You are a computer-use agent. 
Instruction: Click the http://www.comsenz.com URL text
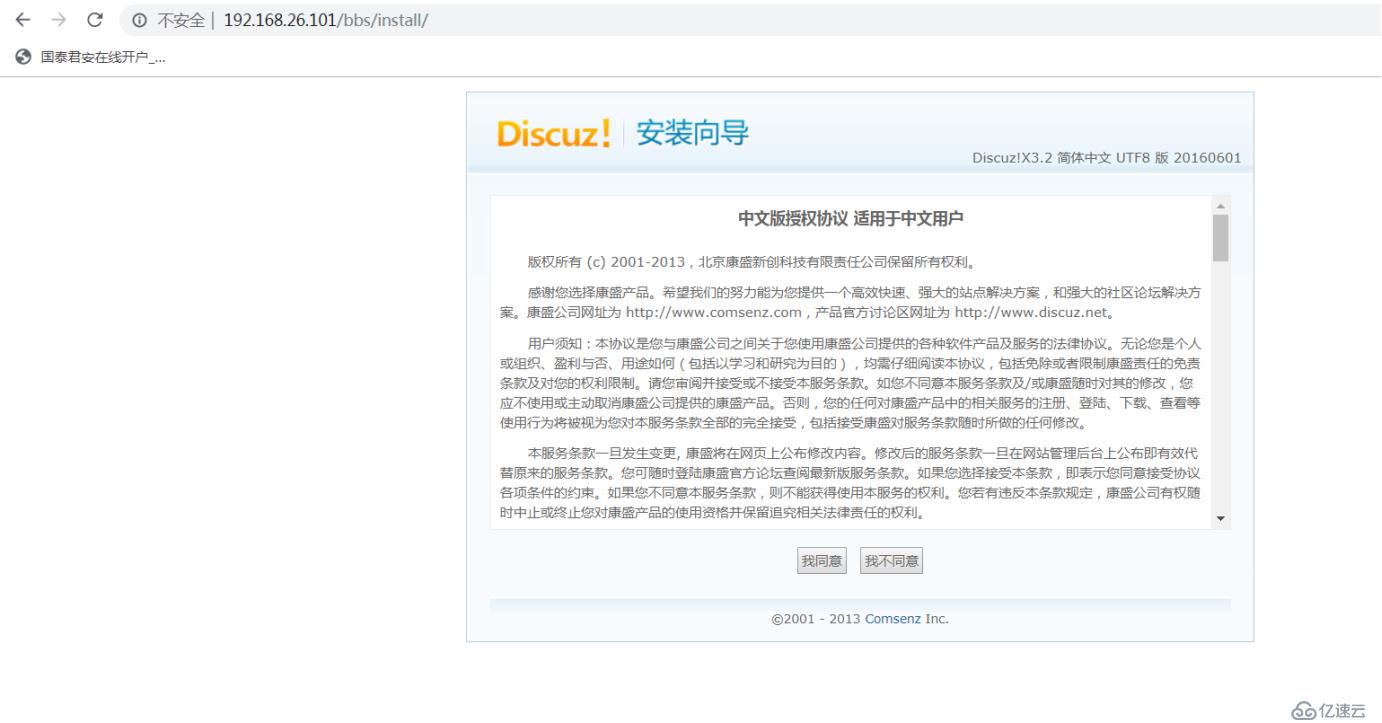tap(715, 311)
